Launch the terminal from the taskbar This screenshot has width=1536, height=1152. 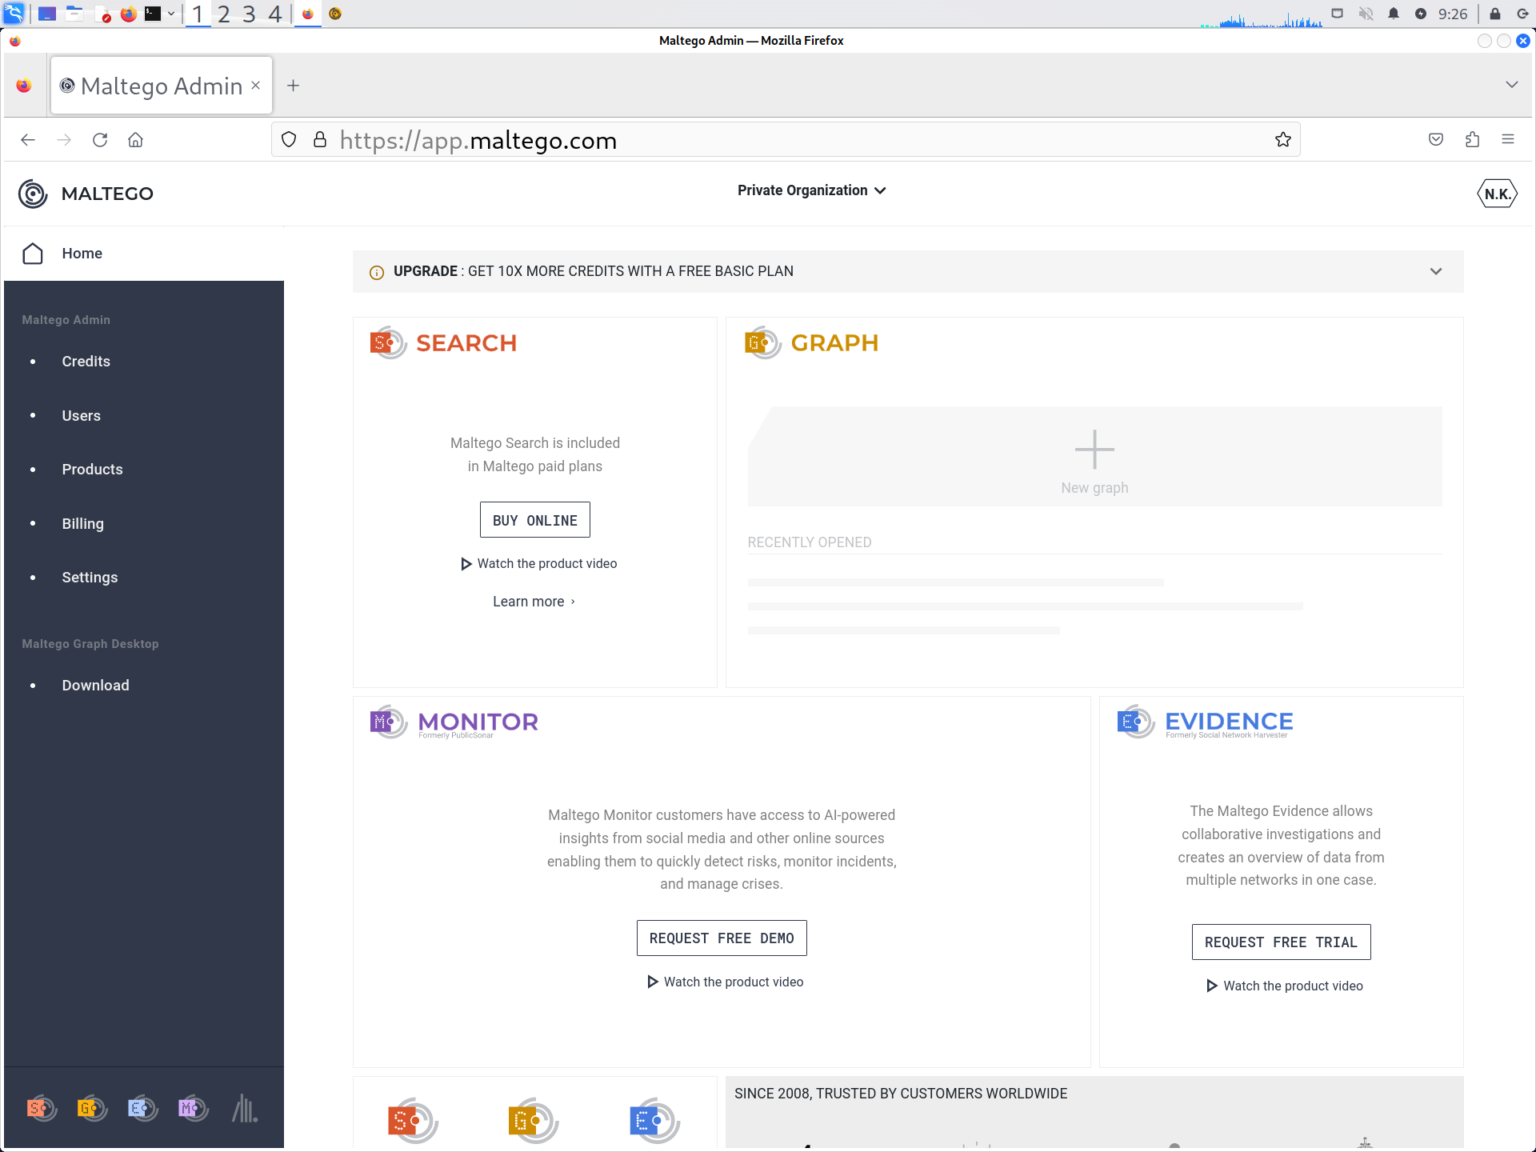[153, 13]
